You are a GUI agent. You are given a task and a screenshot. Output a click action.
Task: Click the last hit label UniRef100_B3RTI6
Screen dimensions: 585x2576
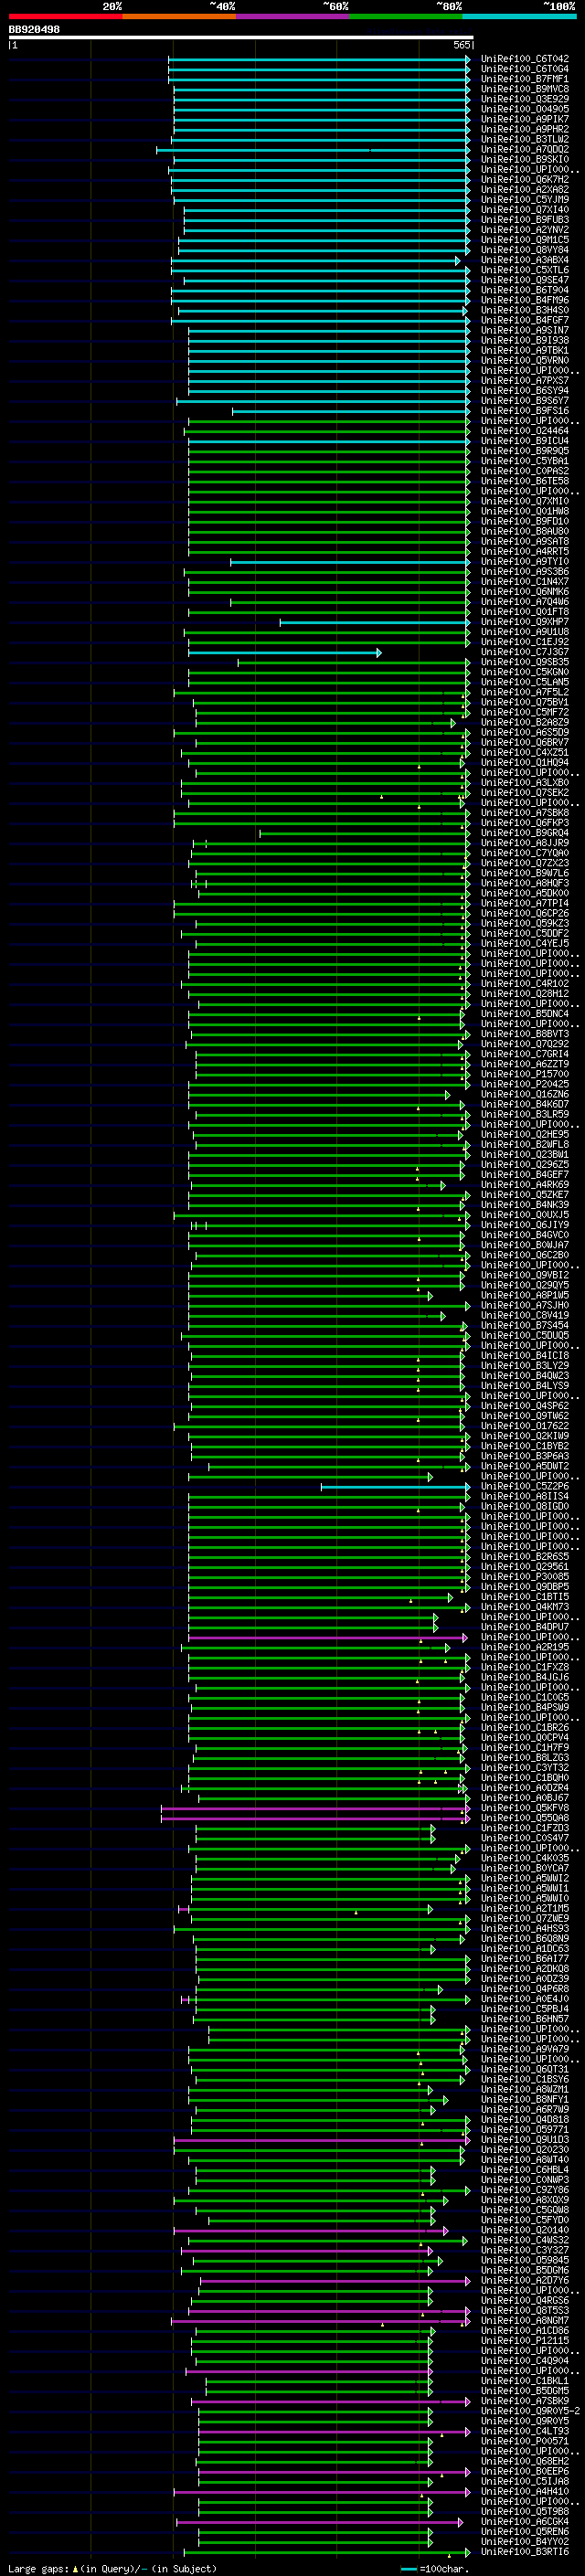525,2552
